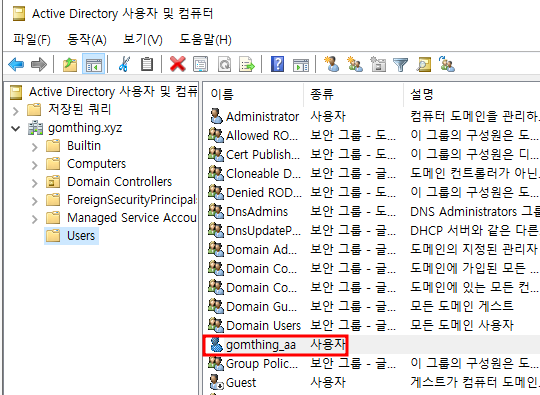Toggle the console tree pane icon
The image size is (540, 395).
pyautogui.click(x=93, y=64)
